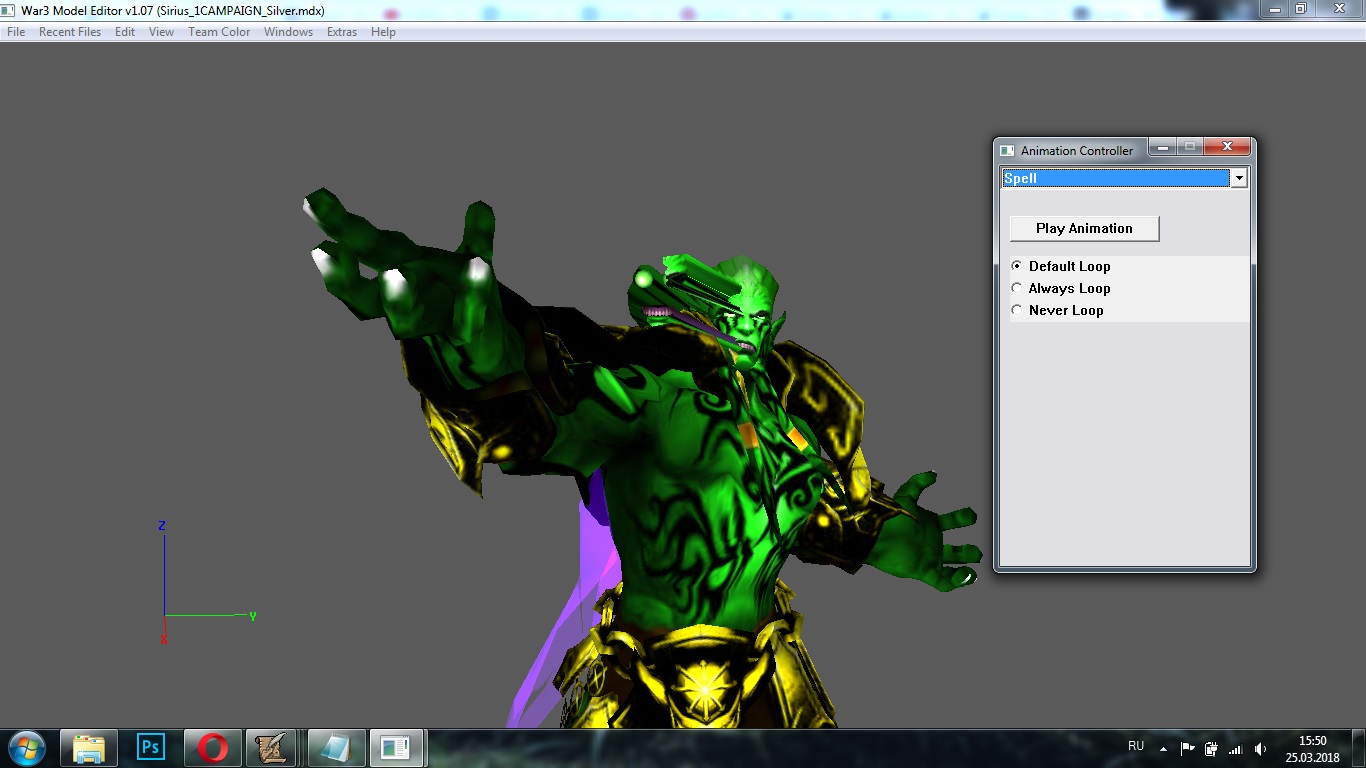Open the network signal tray icon
1366x768 pixels.
(x=1235, y=749)
